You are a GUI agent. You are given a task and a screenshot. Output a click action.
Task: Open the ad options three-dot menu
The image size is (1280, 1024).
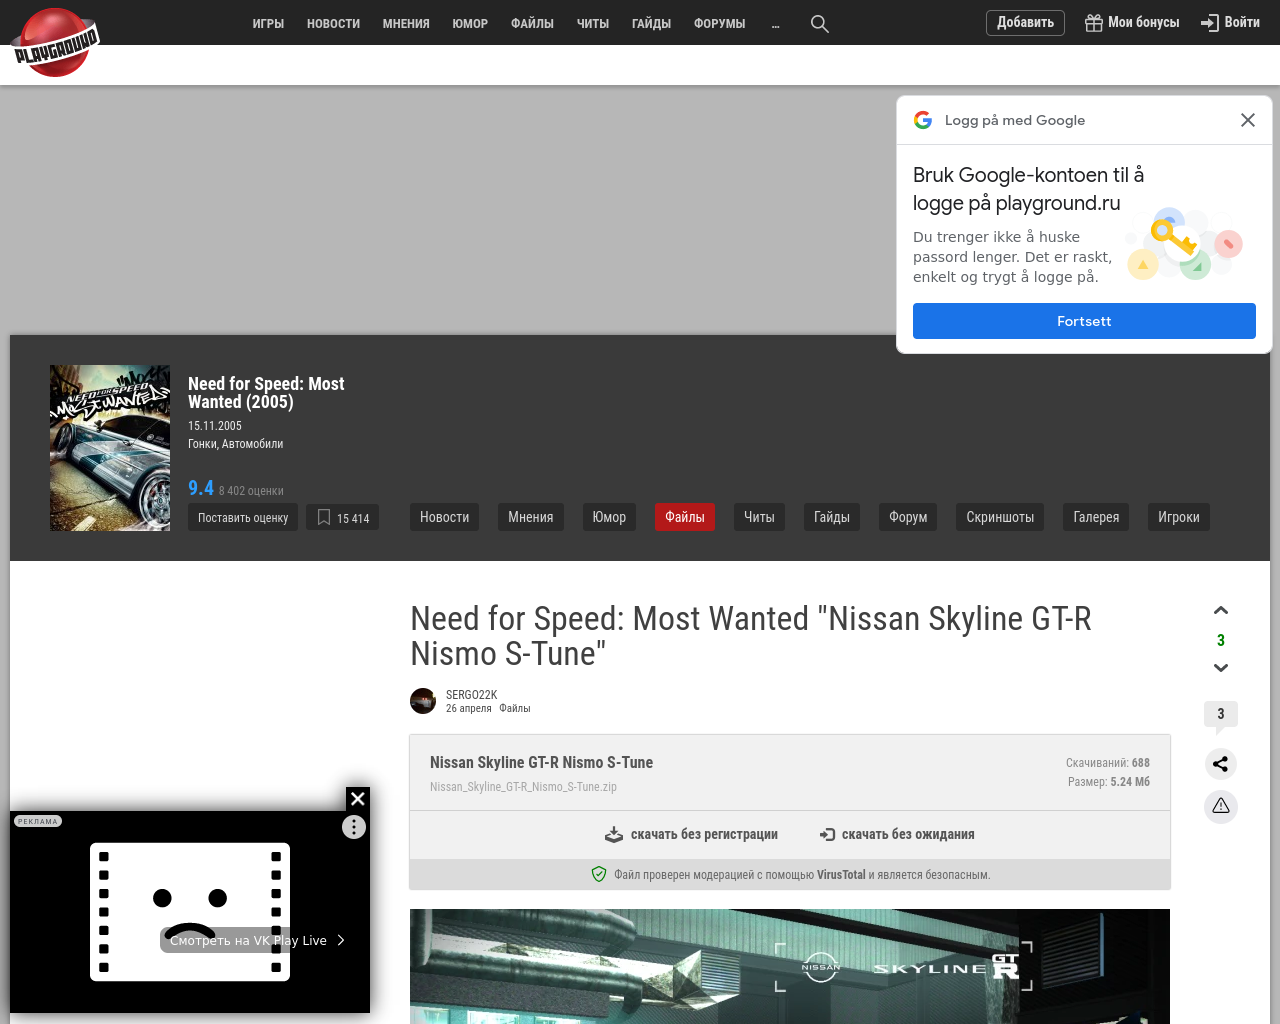click(x=354, y=827)
